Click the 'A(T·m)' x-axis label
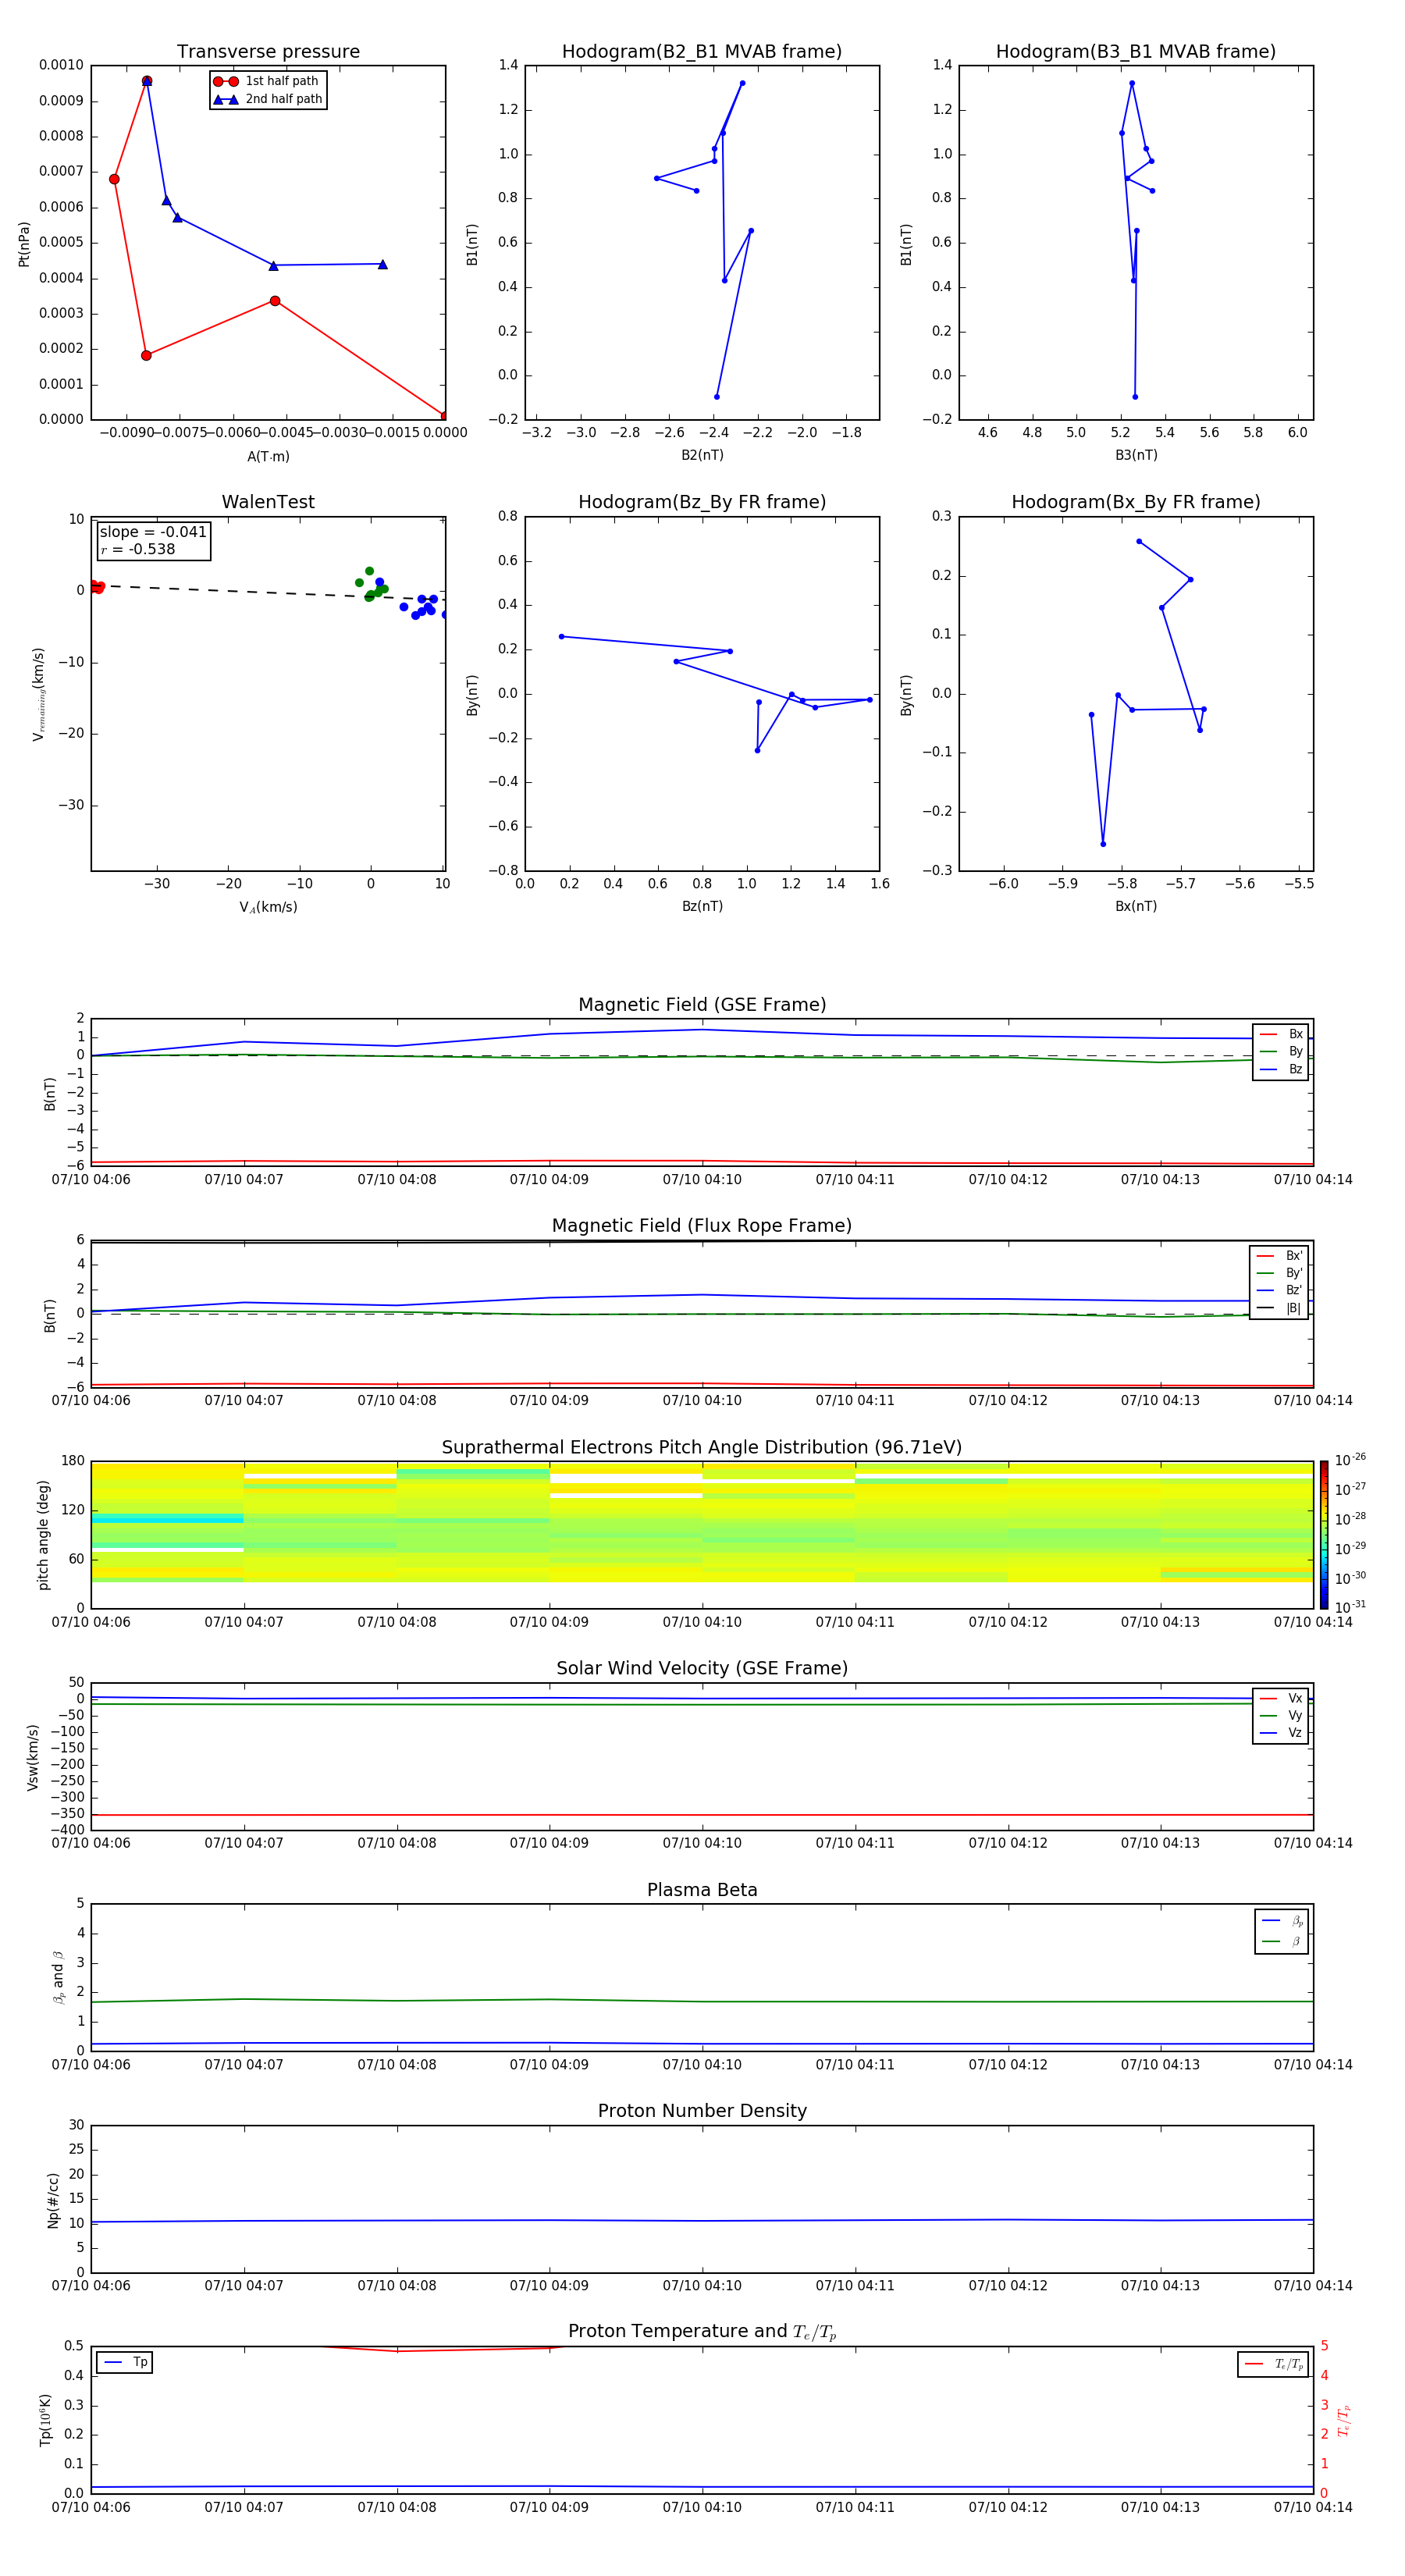 pyautogui.click(x=268, y=457)
